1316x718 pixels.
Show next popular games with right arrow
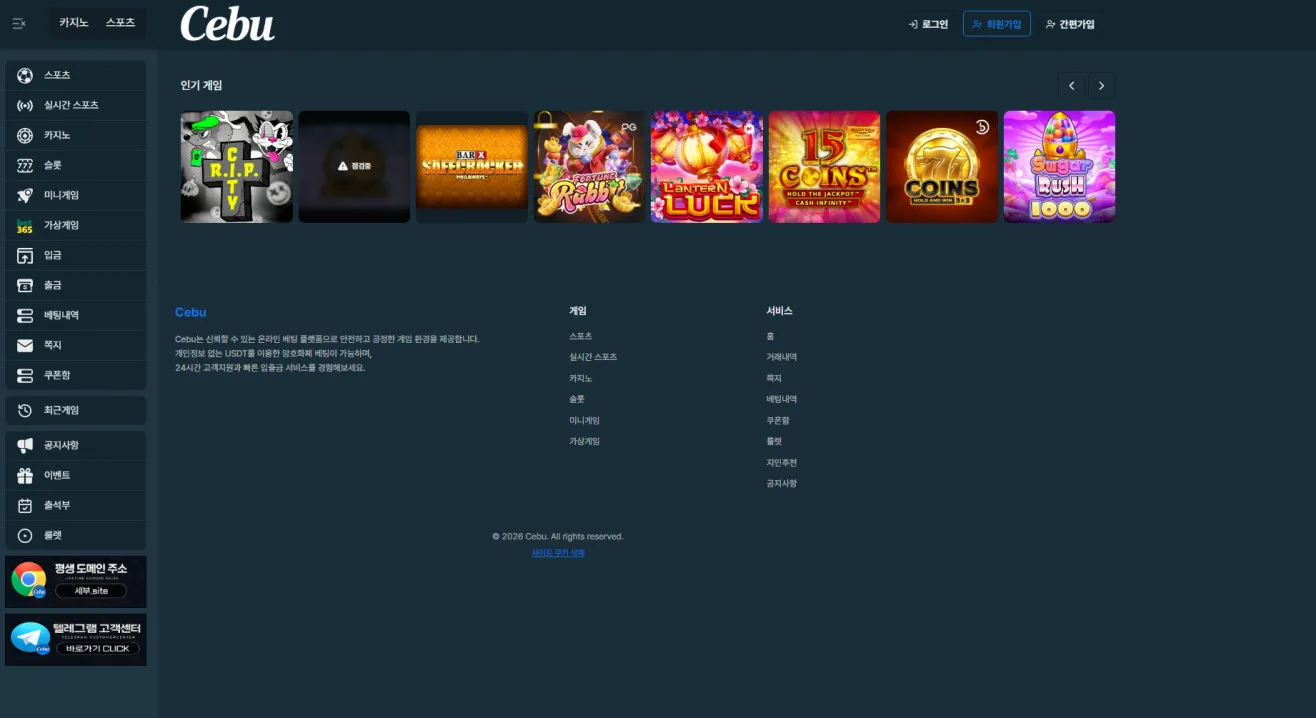(x=1102, y=86)
